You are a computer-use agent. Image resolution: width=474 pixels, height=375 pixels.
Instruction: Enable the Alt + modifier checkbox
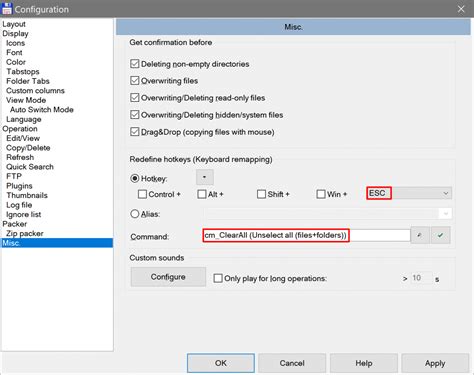click(202, 194)
